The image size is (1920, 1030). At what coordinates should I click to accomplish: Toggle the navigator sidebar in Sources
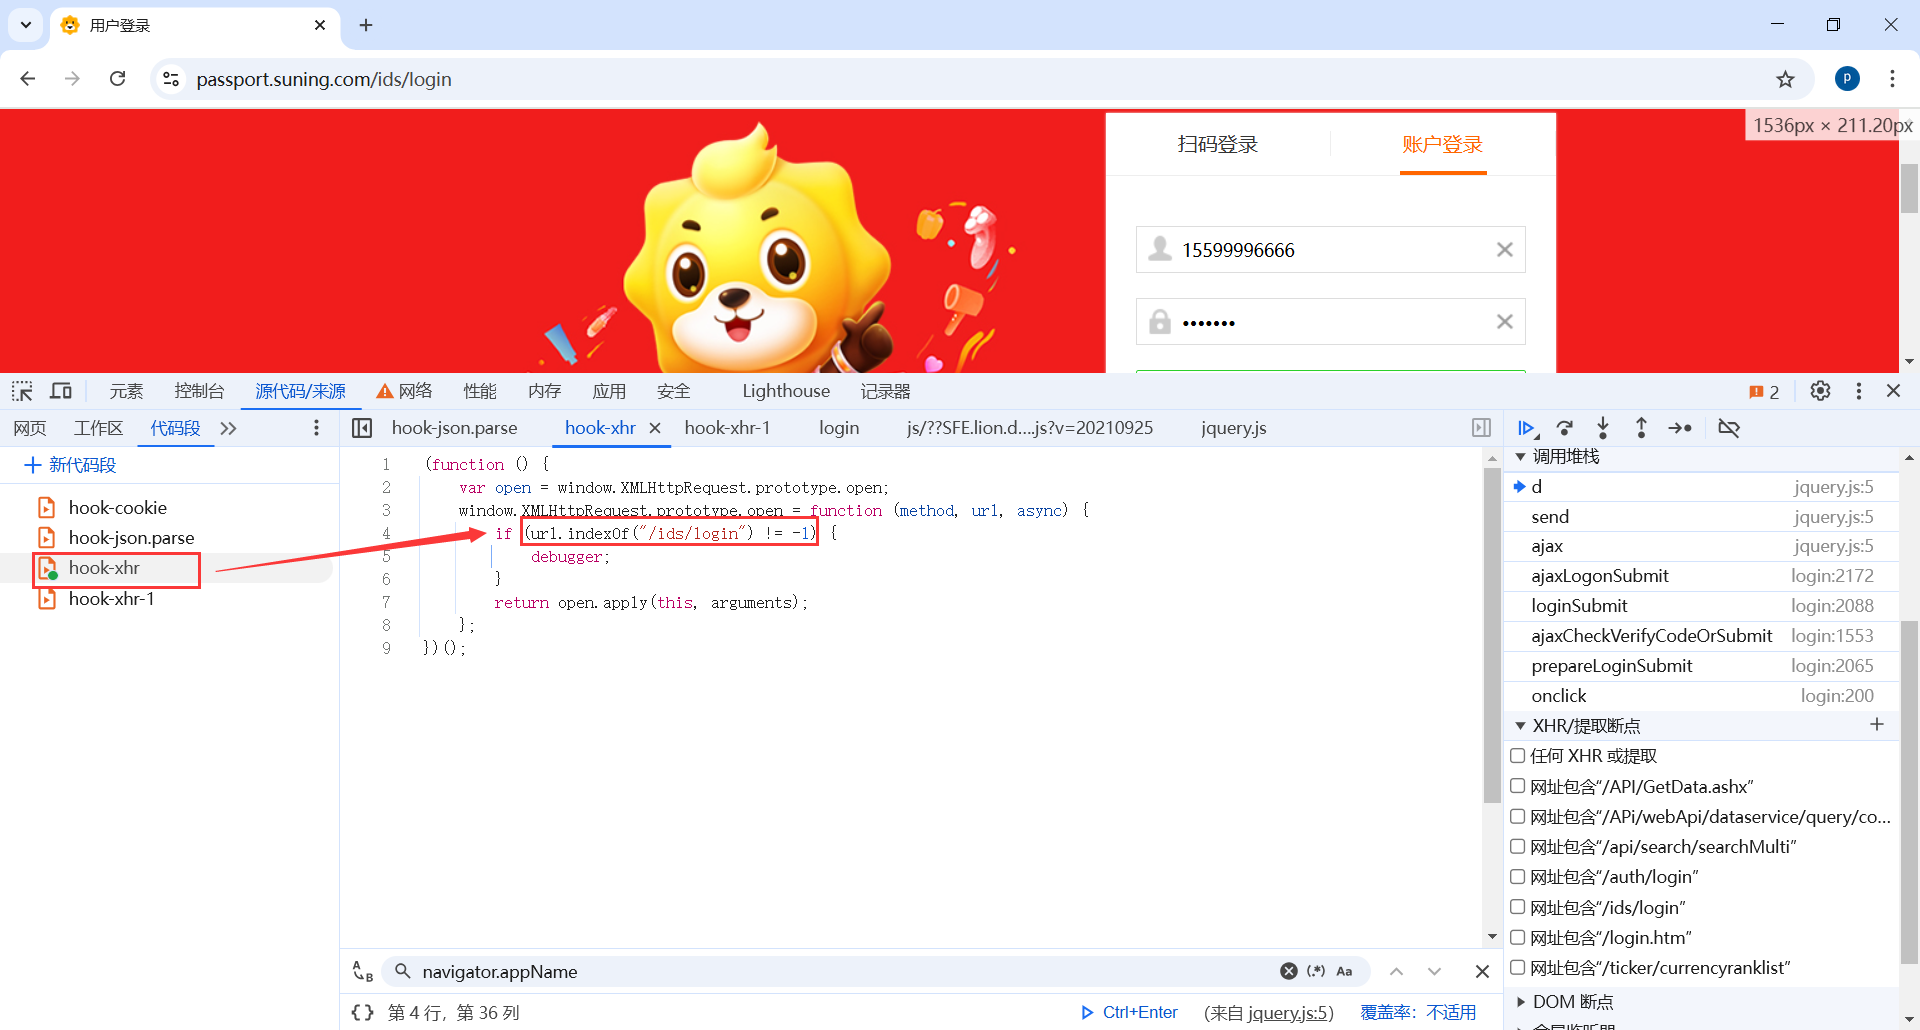pyautogui.click(x=362, y=428)
